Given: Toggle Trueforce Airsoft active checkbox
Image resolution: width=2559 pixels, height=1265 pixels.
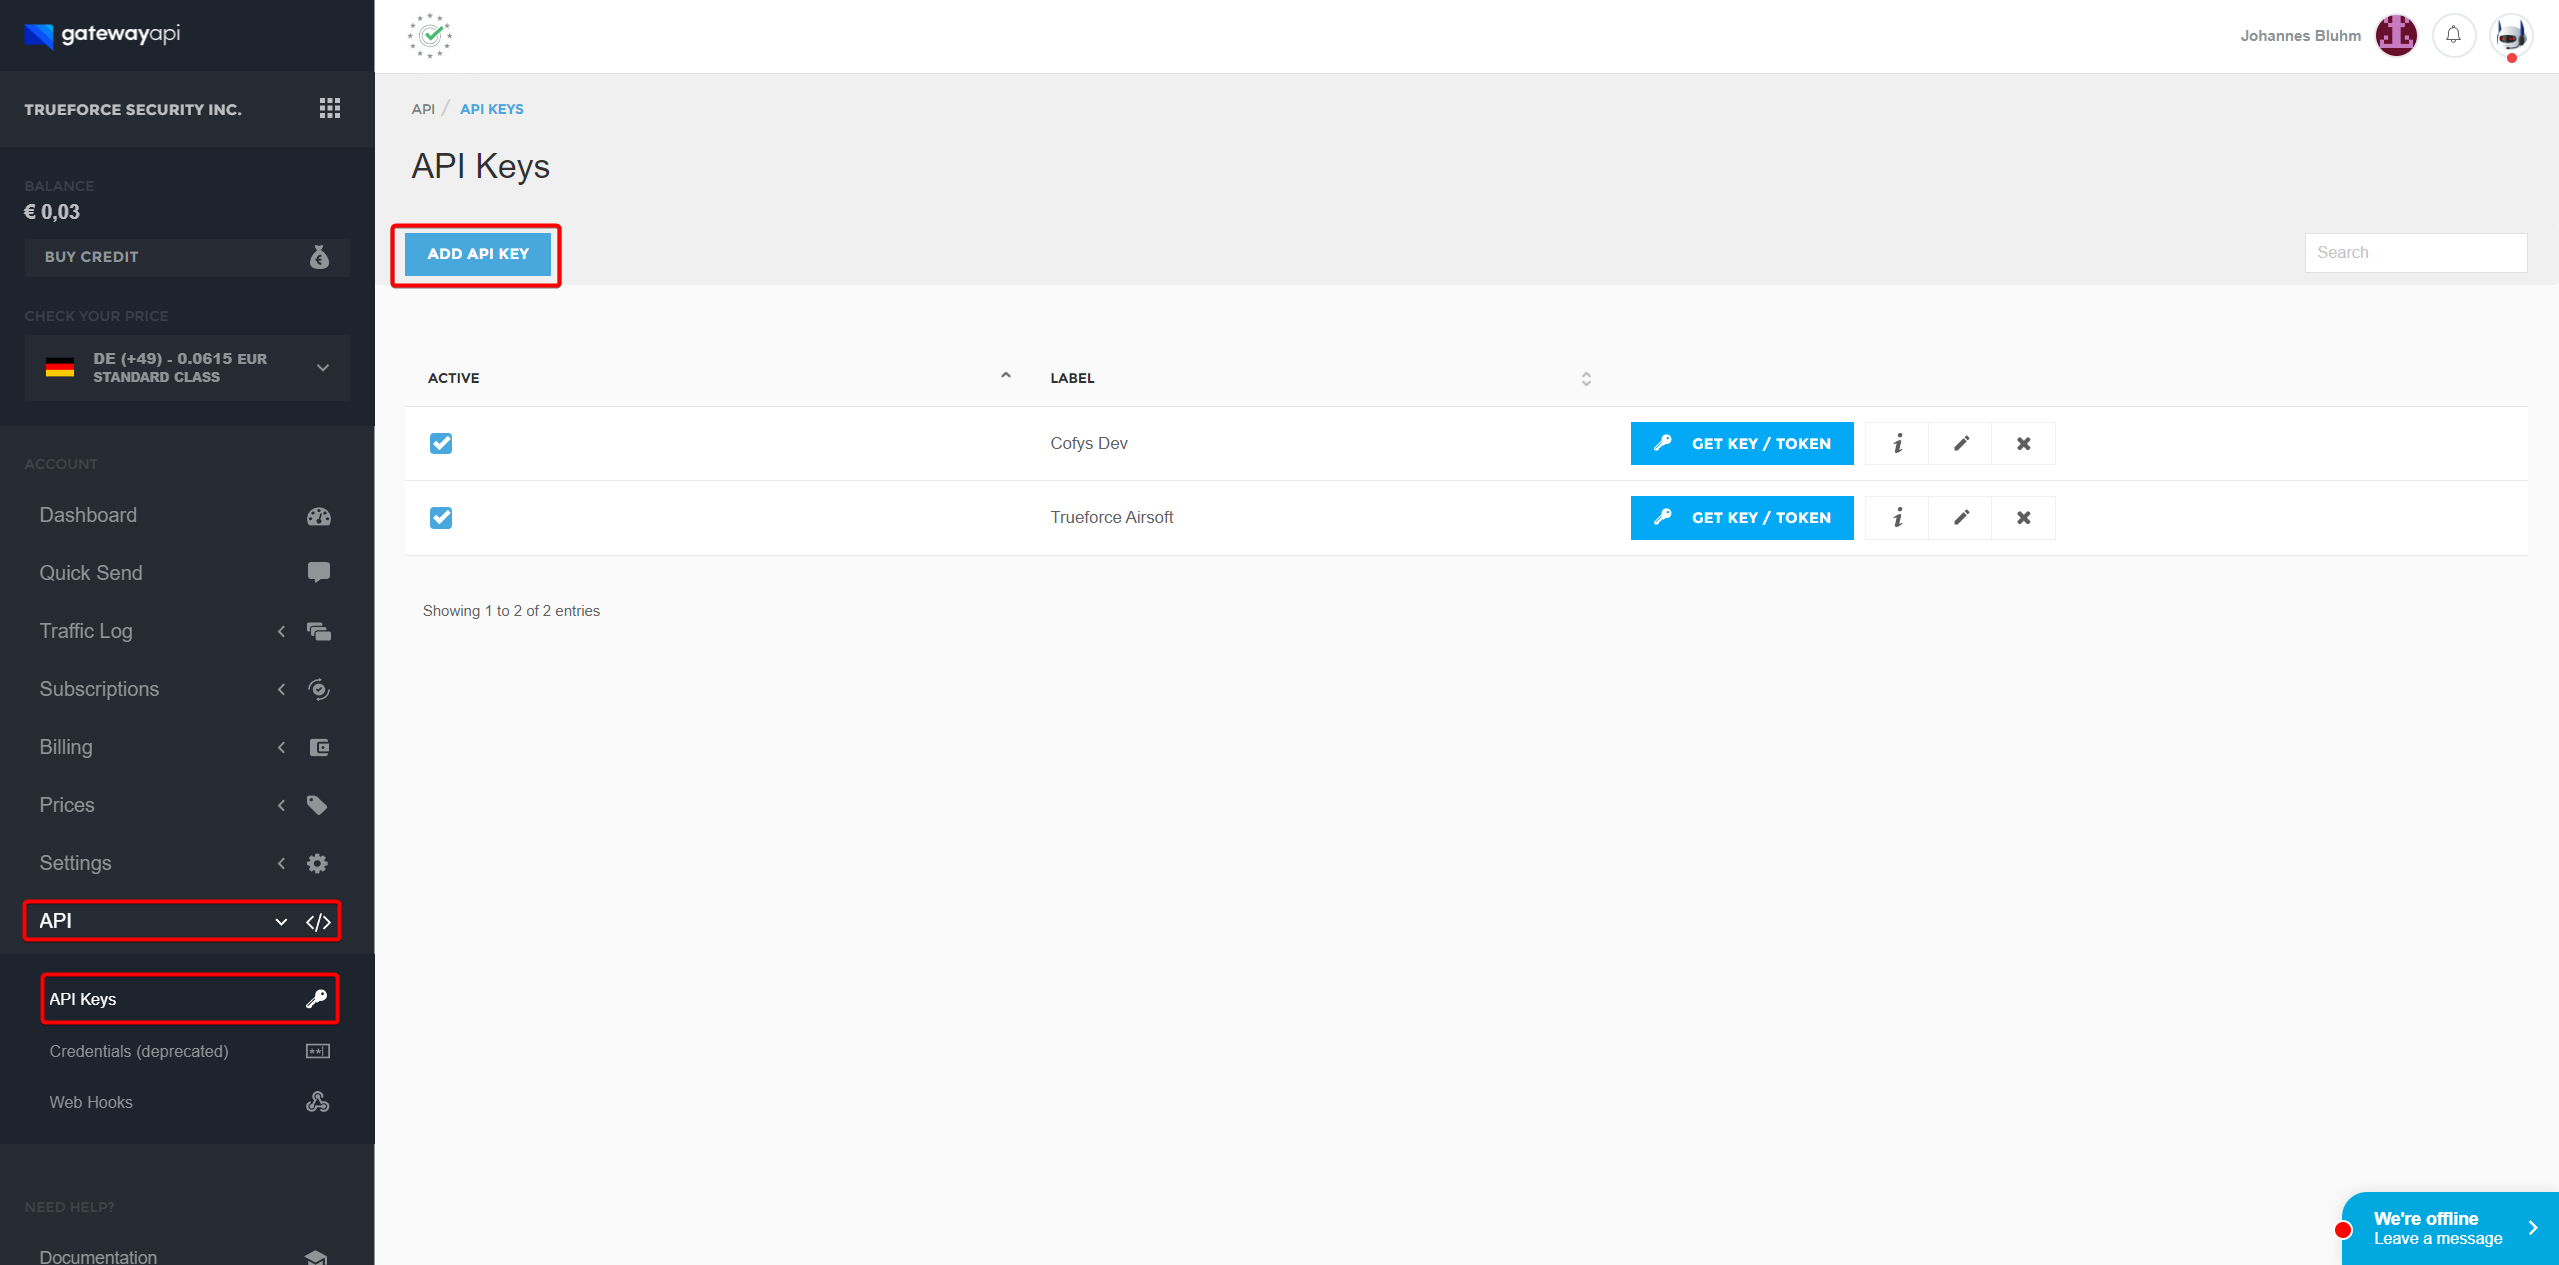Looking at the screenshot, I should click(x=441, y=517).
